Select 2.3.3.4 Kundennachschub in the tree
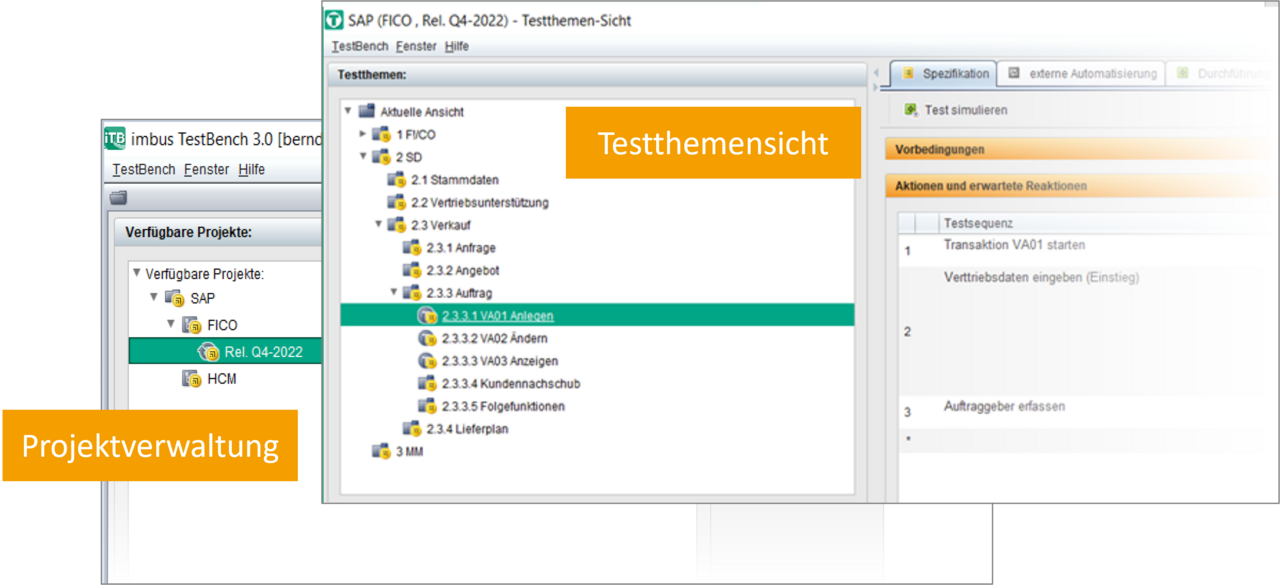The height and width of the screenshot is (585, 1280). pos(511,384)
